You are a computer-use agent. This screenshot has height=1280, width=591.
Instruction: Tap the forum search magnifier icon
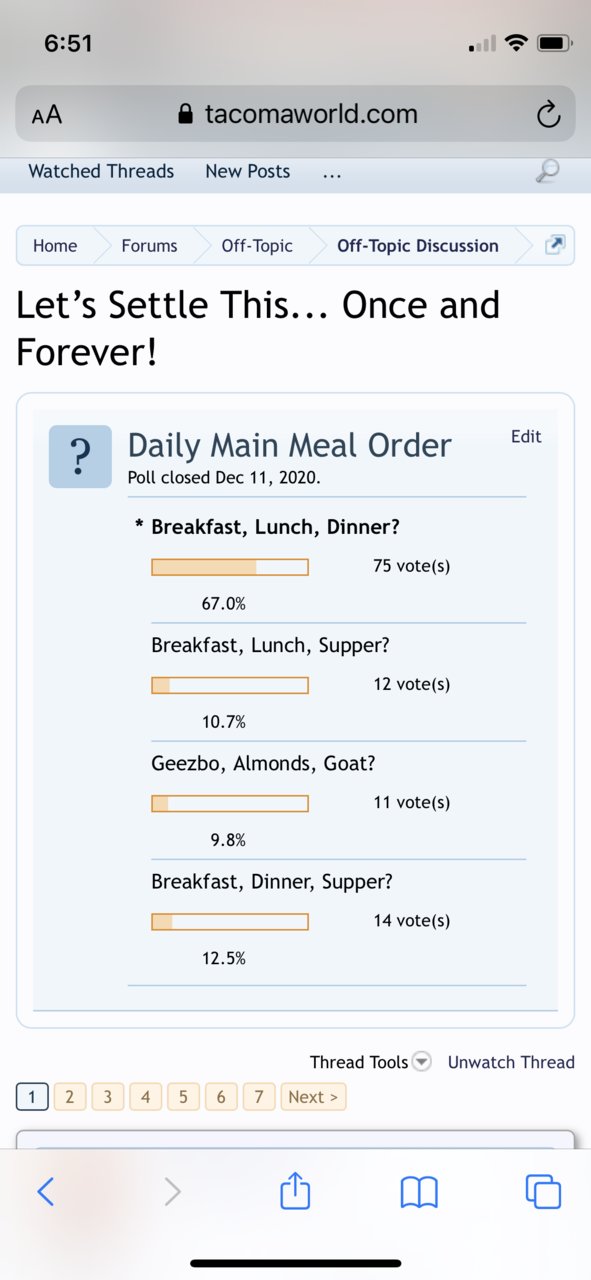pyautogui.click(x=547, y=172)
